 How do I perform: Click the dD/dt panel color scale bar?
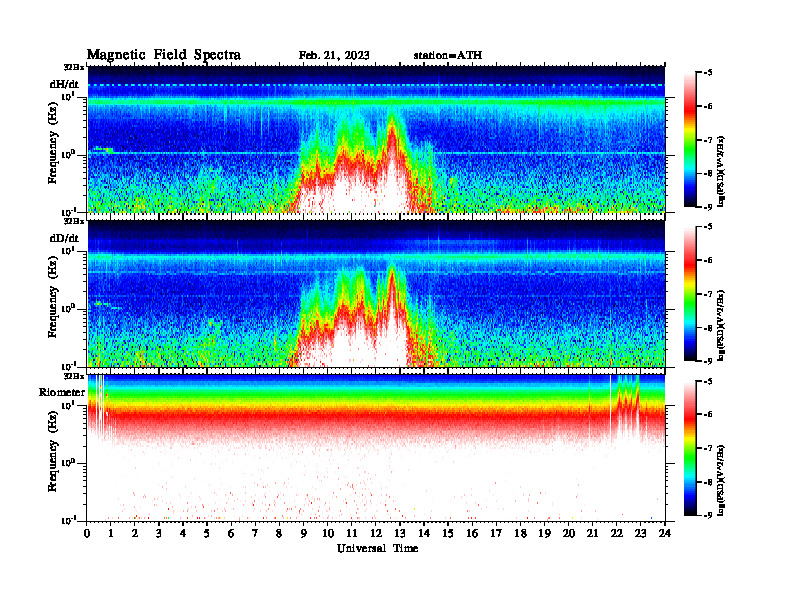coord(690,294)
